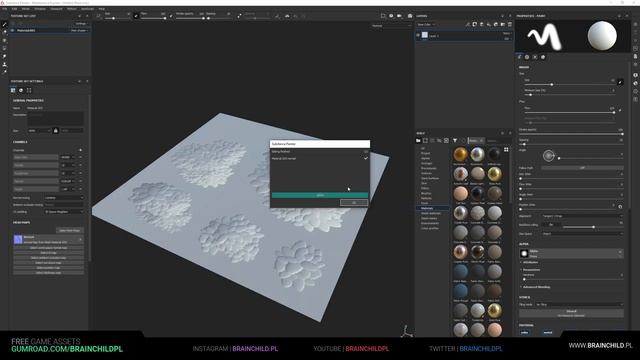Select the Material picker tool
The height and width of the screenshot is (360, 640).
4,72
